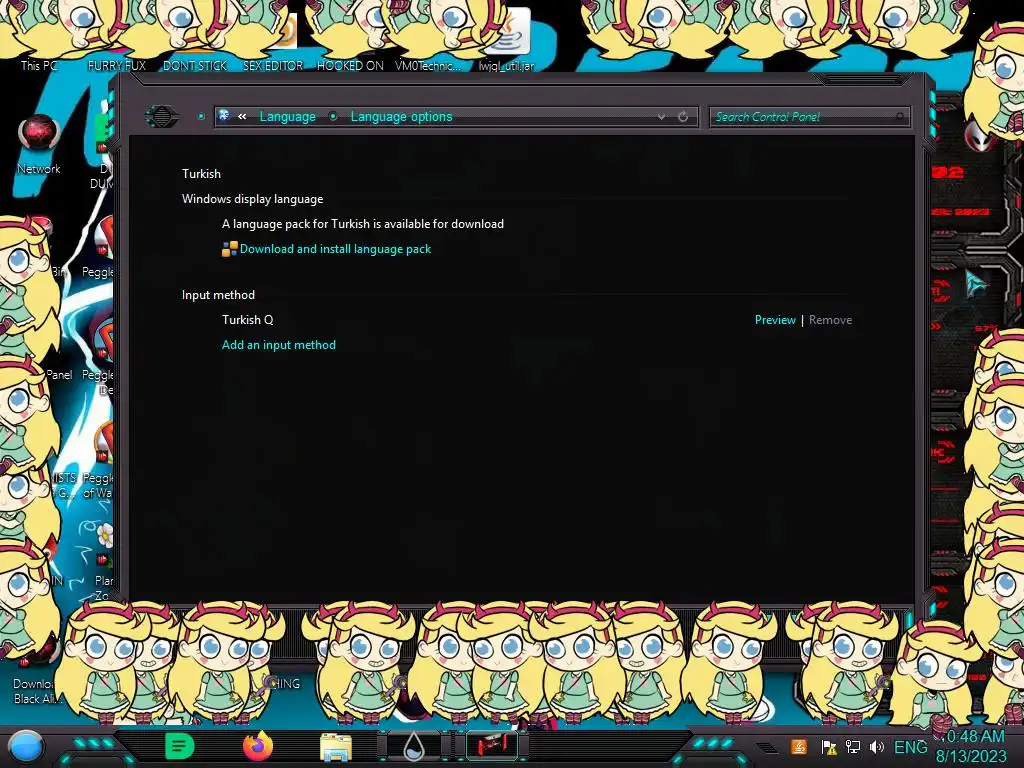Click the Java tray icon

coord(798,747)
